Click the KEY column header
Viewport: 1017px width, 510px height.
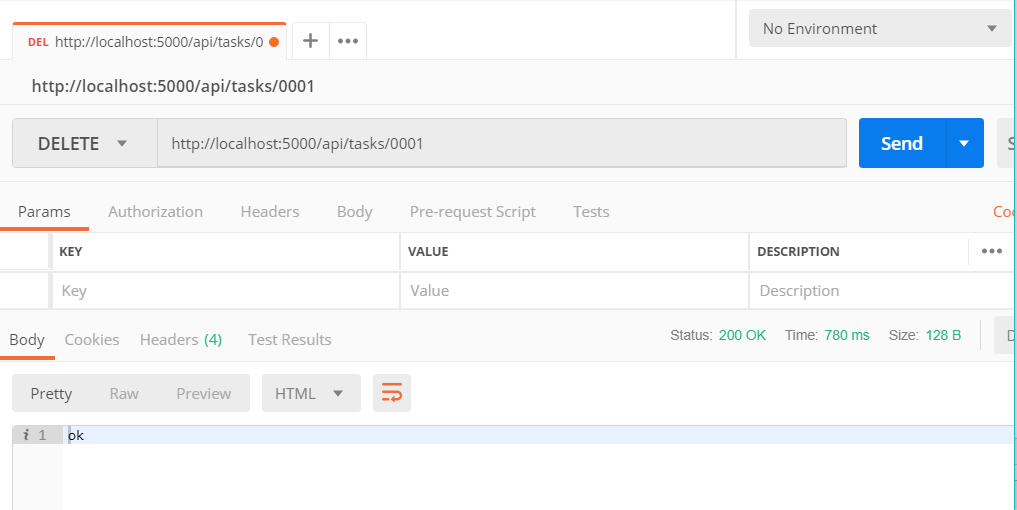click(x=71, y=252)
